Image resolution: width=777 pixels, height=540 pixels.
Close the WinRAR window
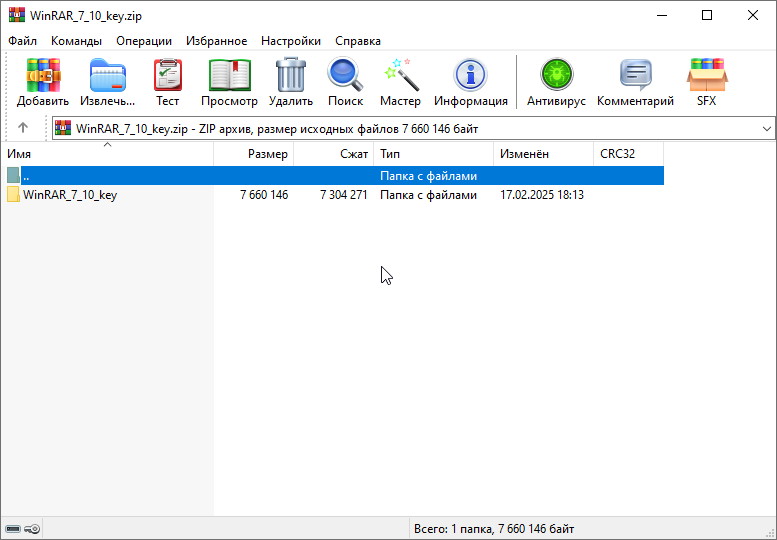753,15
